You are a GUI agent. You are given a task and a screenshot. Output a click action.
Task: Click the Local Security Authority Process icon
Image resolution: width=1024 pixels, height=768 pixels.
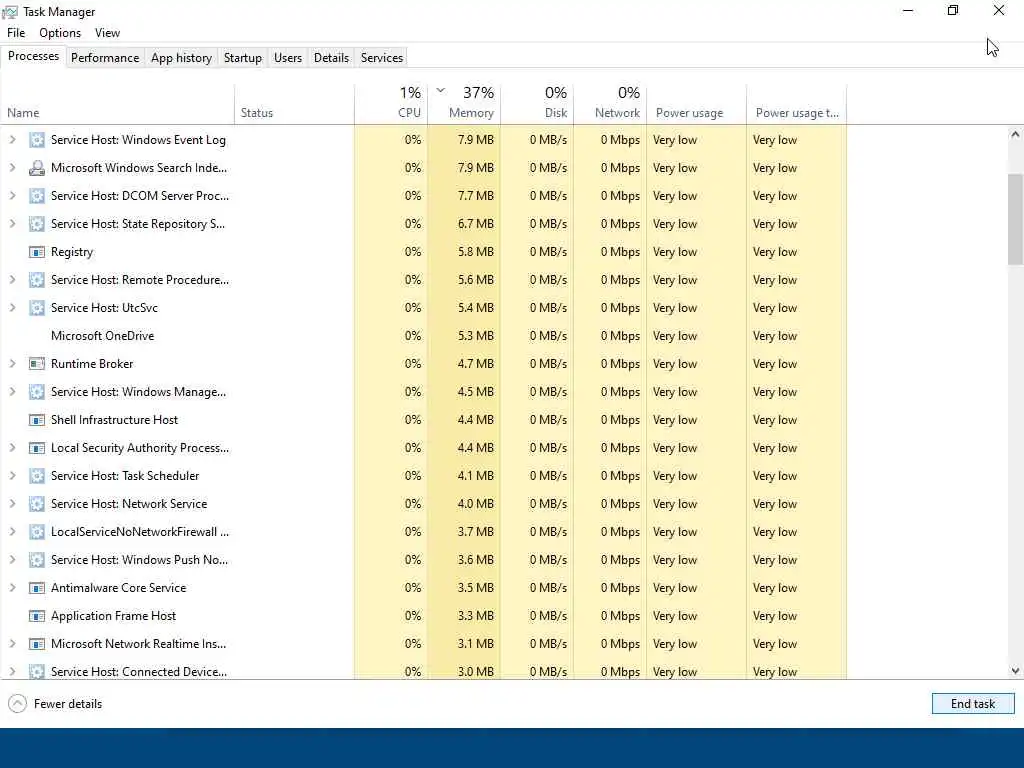[x=37, y=448]
